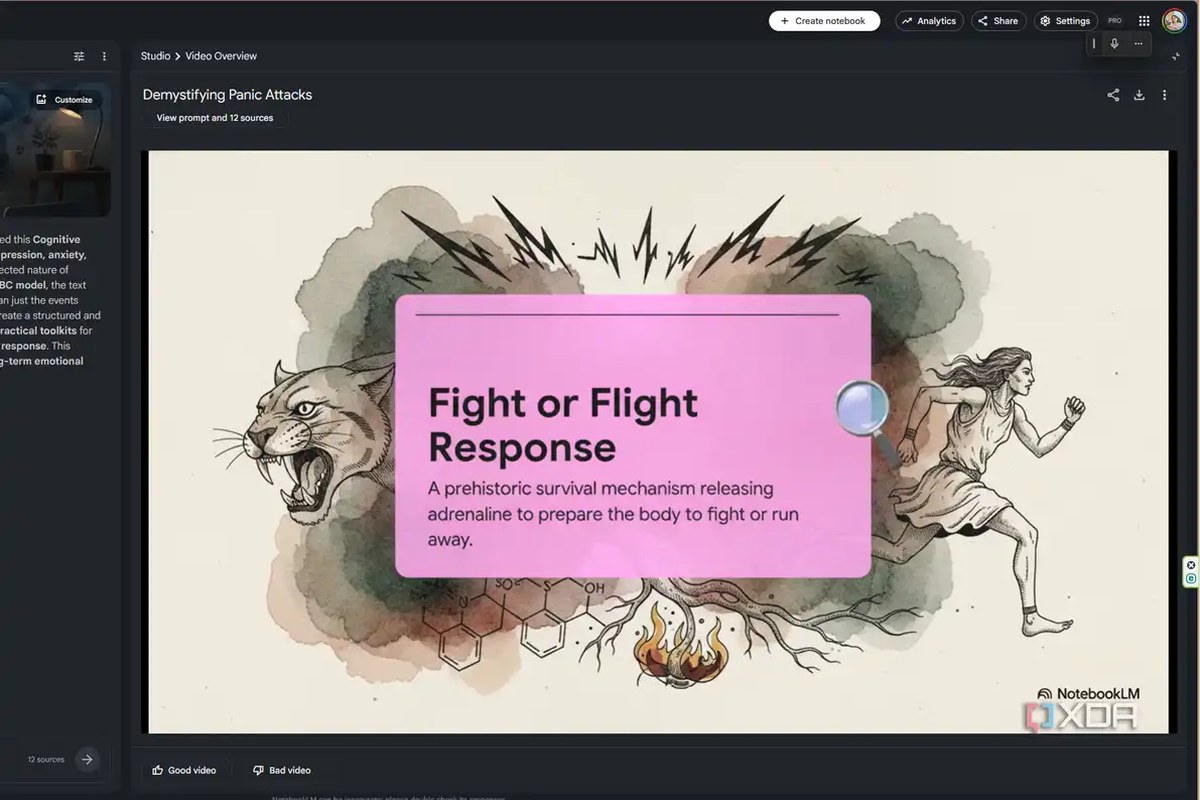Click the Create notebook button
1200x800 pixels.
824,21
